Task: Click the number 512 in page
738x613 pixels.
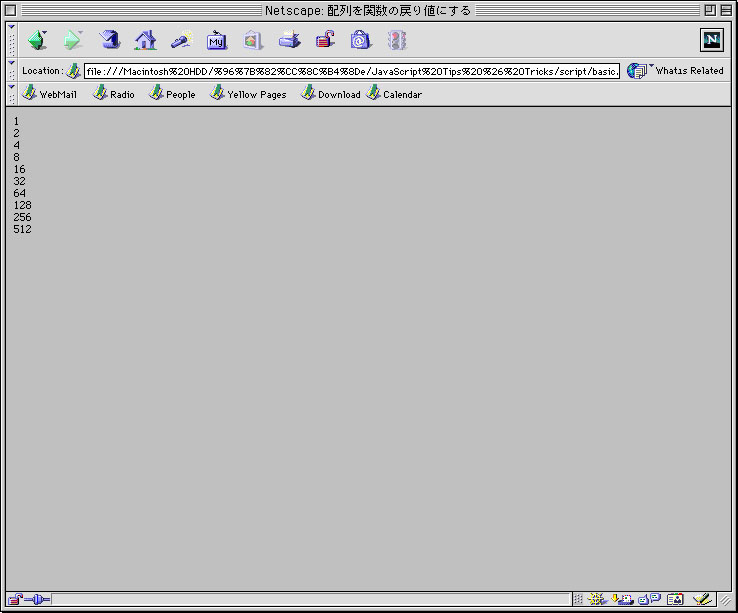Action: pos(22,229)
